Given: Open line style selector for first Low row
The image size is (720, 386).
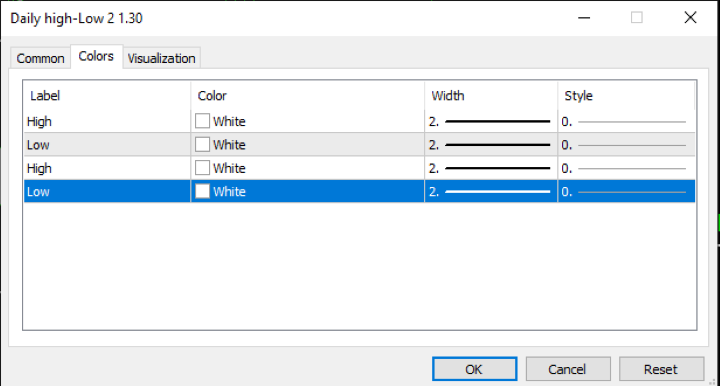Looking at the screenshot, I should coord(626,145).
